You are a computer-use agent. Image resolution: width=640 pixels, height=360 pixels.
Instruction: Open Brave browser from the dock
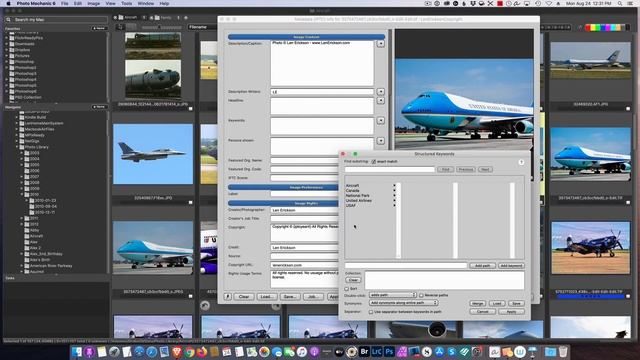176,352
